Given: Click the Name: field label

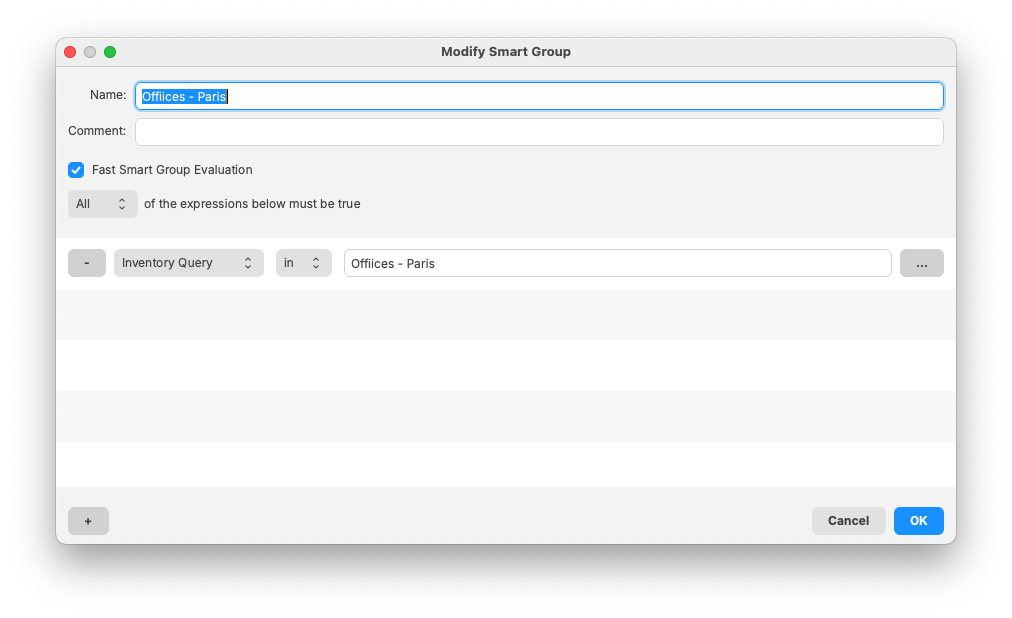Looking at the screenshot, I should point(108,95).
